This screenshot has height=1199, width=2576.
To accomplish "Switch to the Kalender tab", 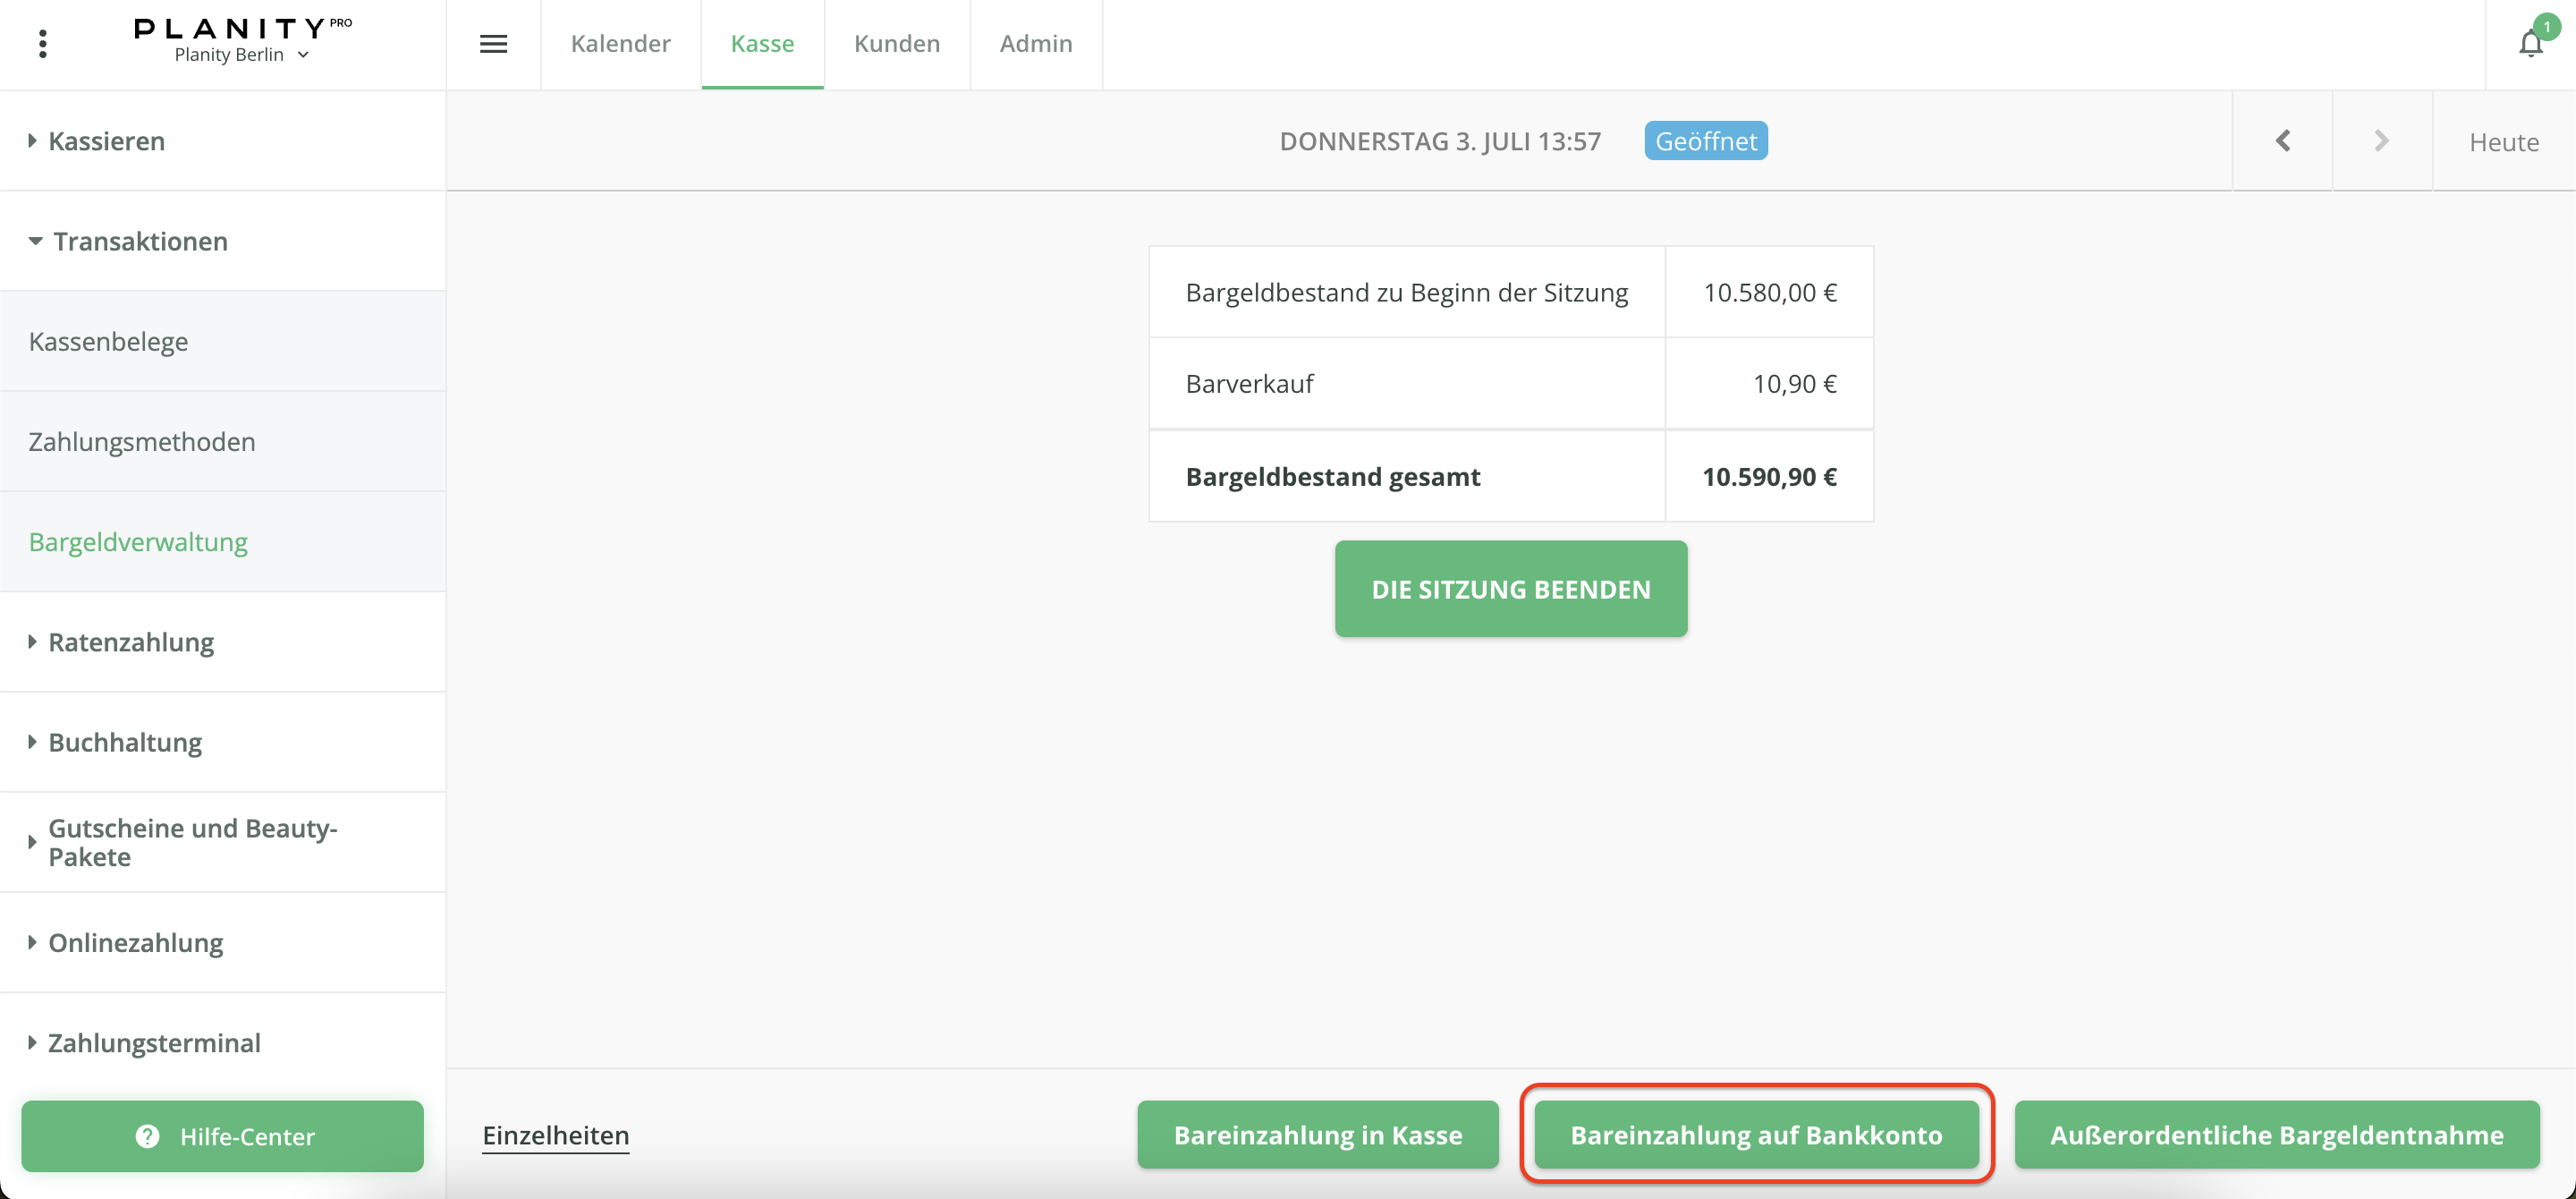I will (620, 44).
